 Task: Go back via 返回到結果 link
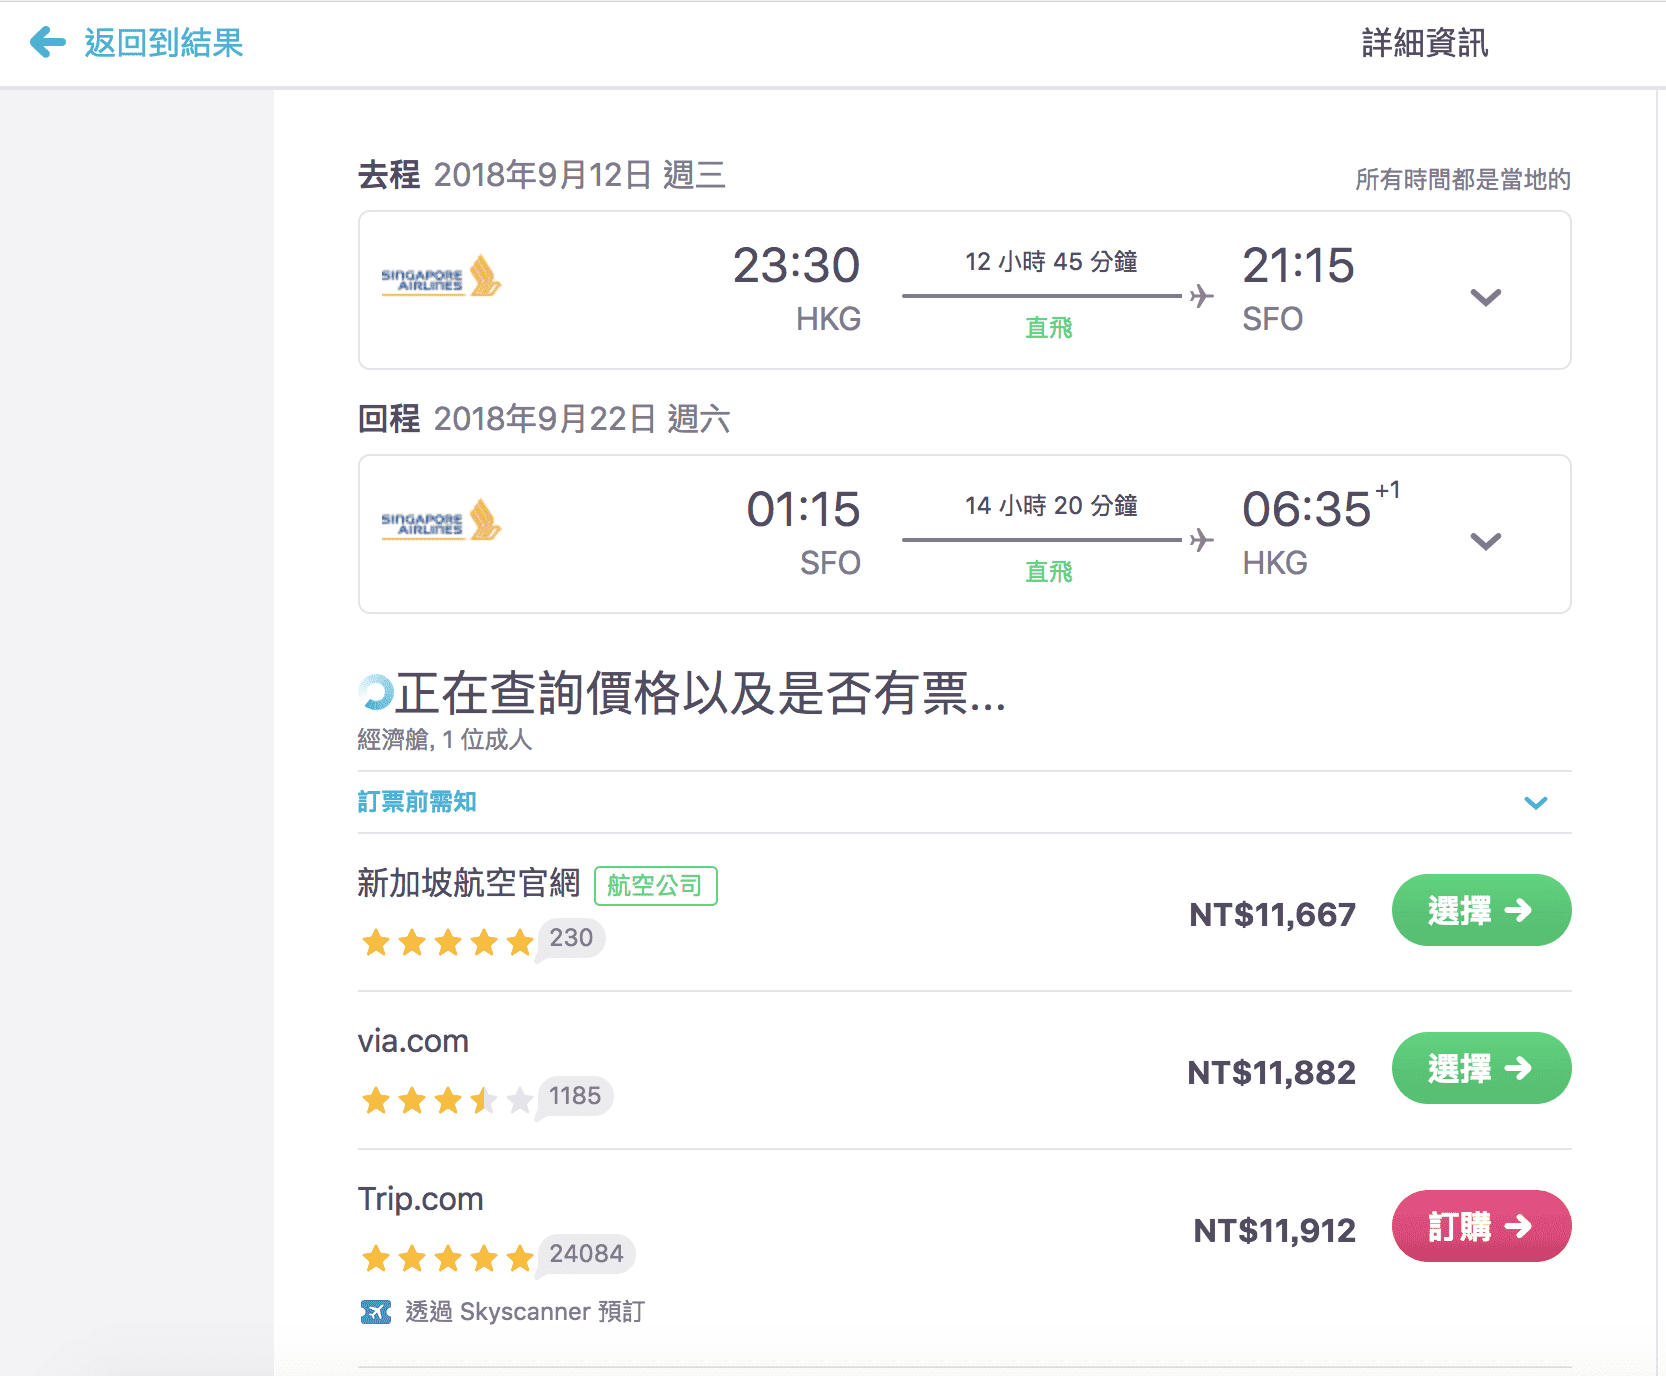(x=164, y=42)
